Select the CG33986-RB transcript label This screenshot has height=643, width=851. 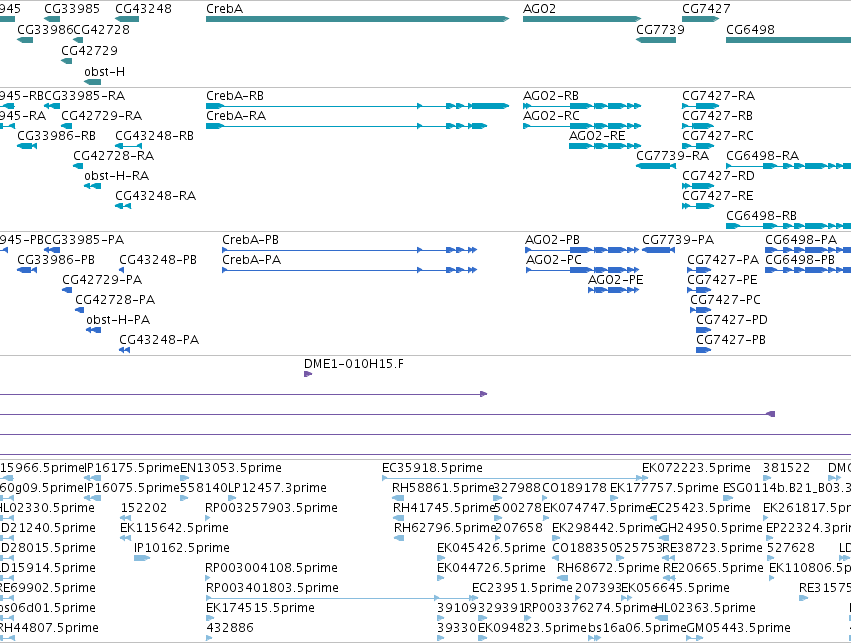tap(56, 136)
